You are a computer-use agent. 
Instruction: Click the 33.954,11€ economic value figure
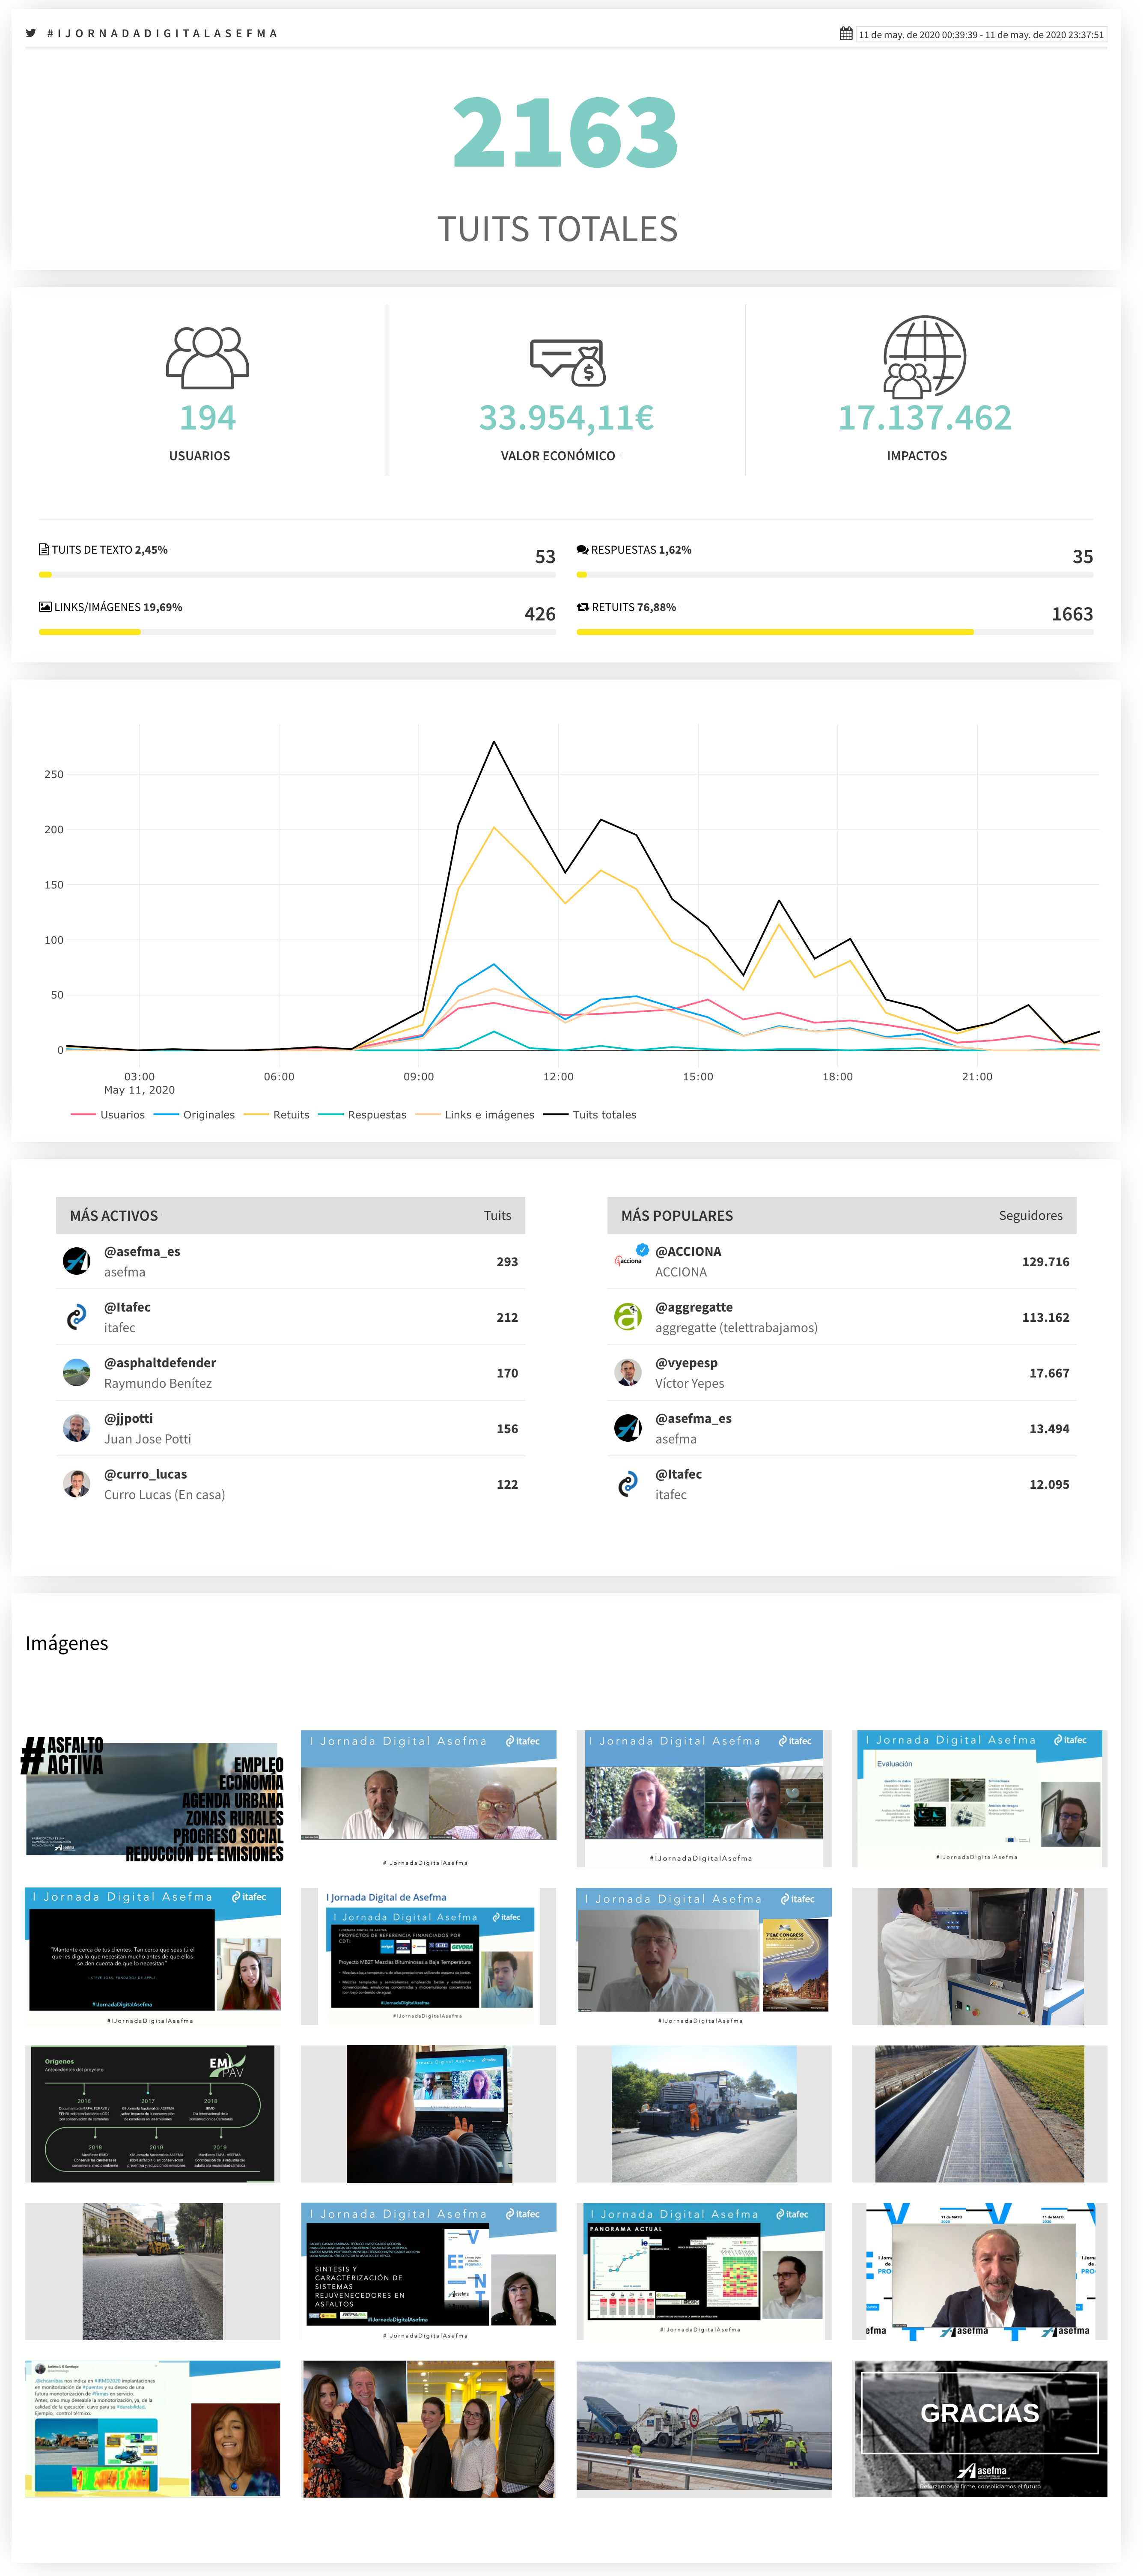(566, 418)
